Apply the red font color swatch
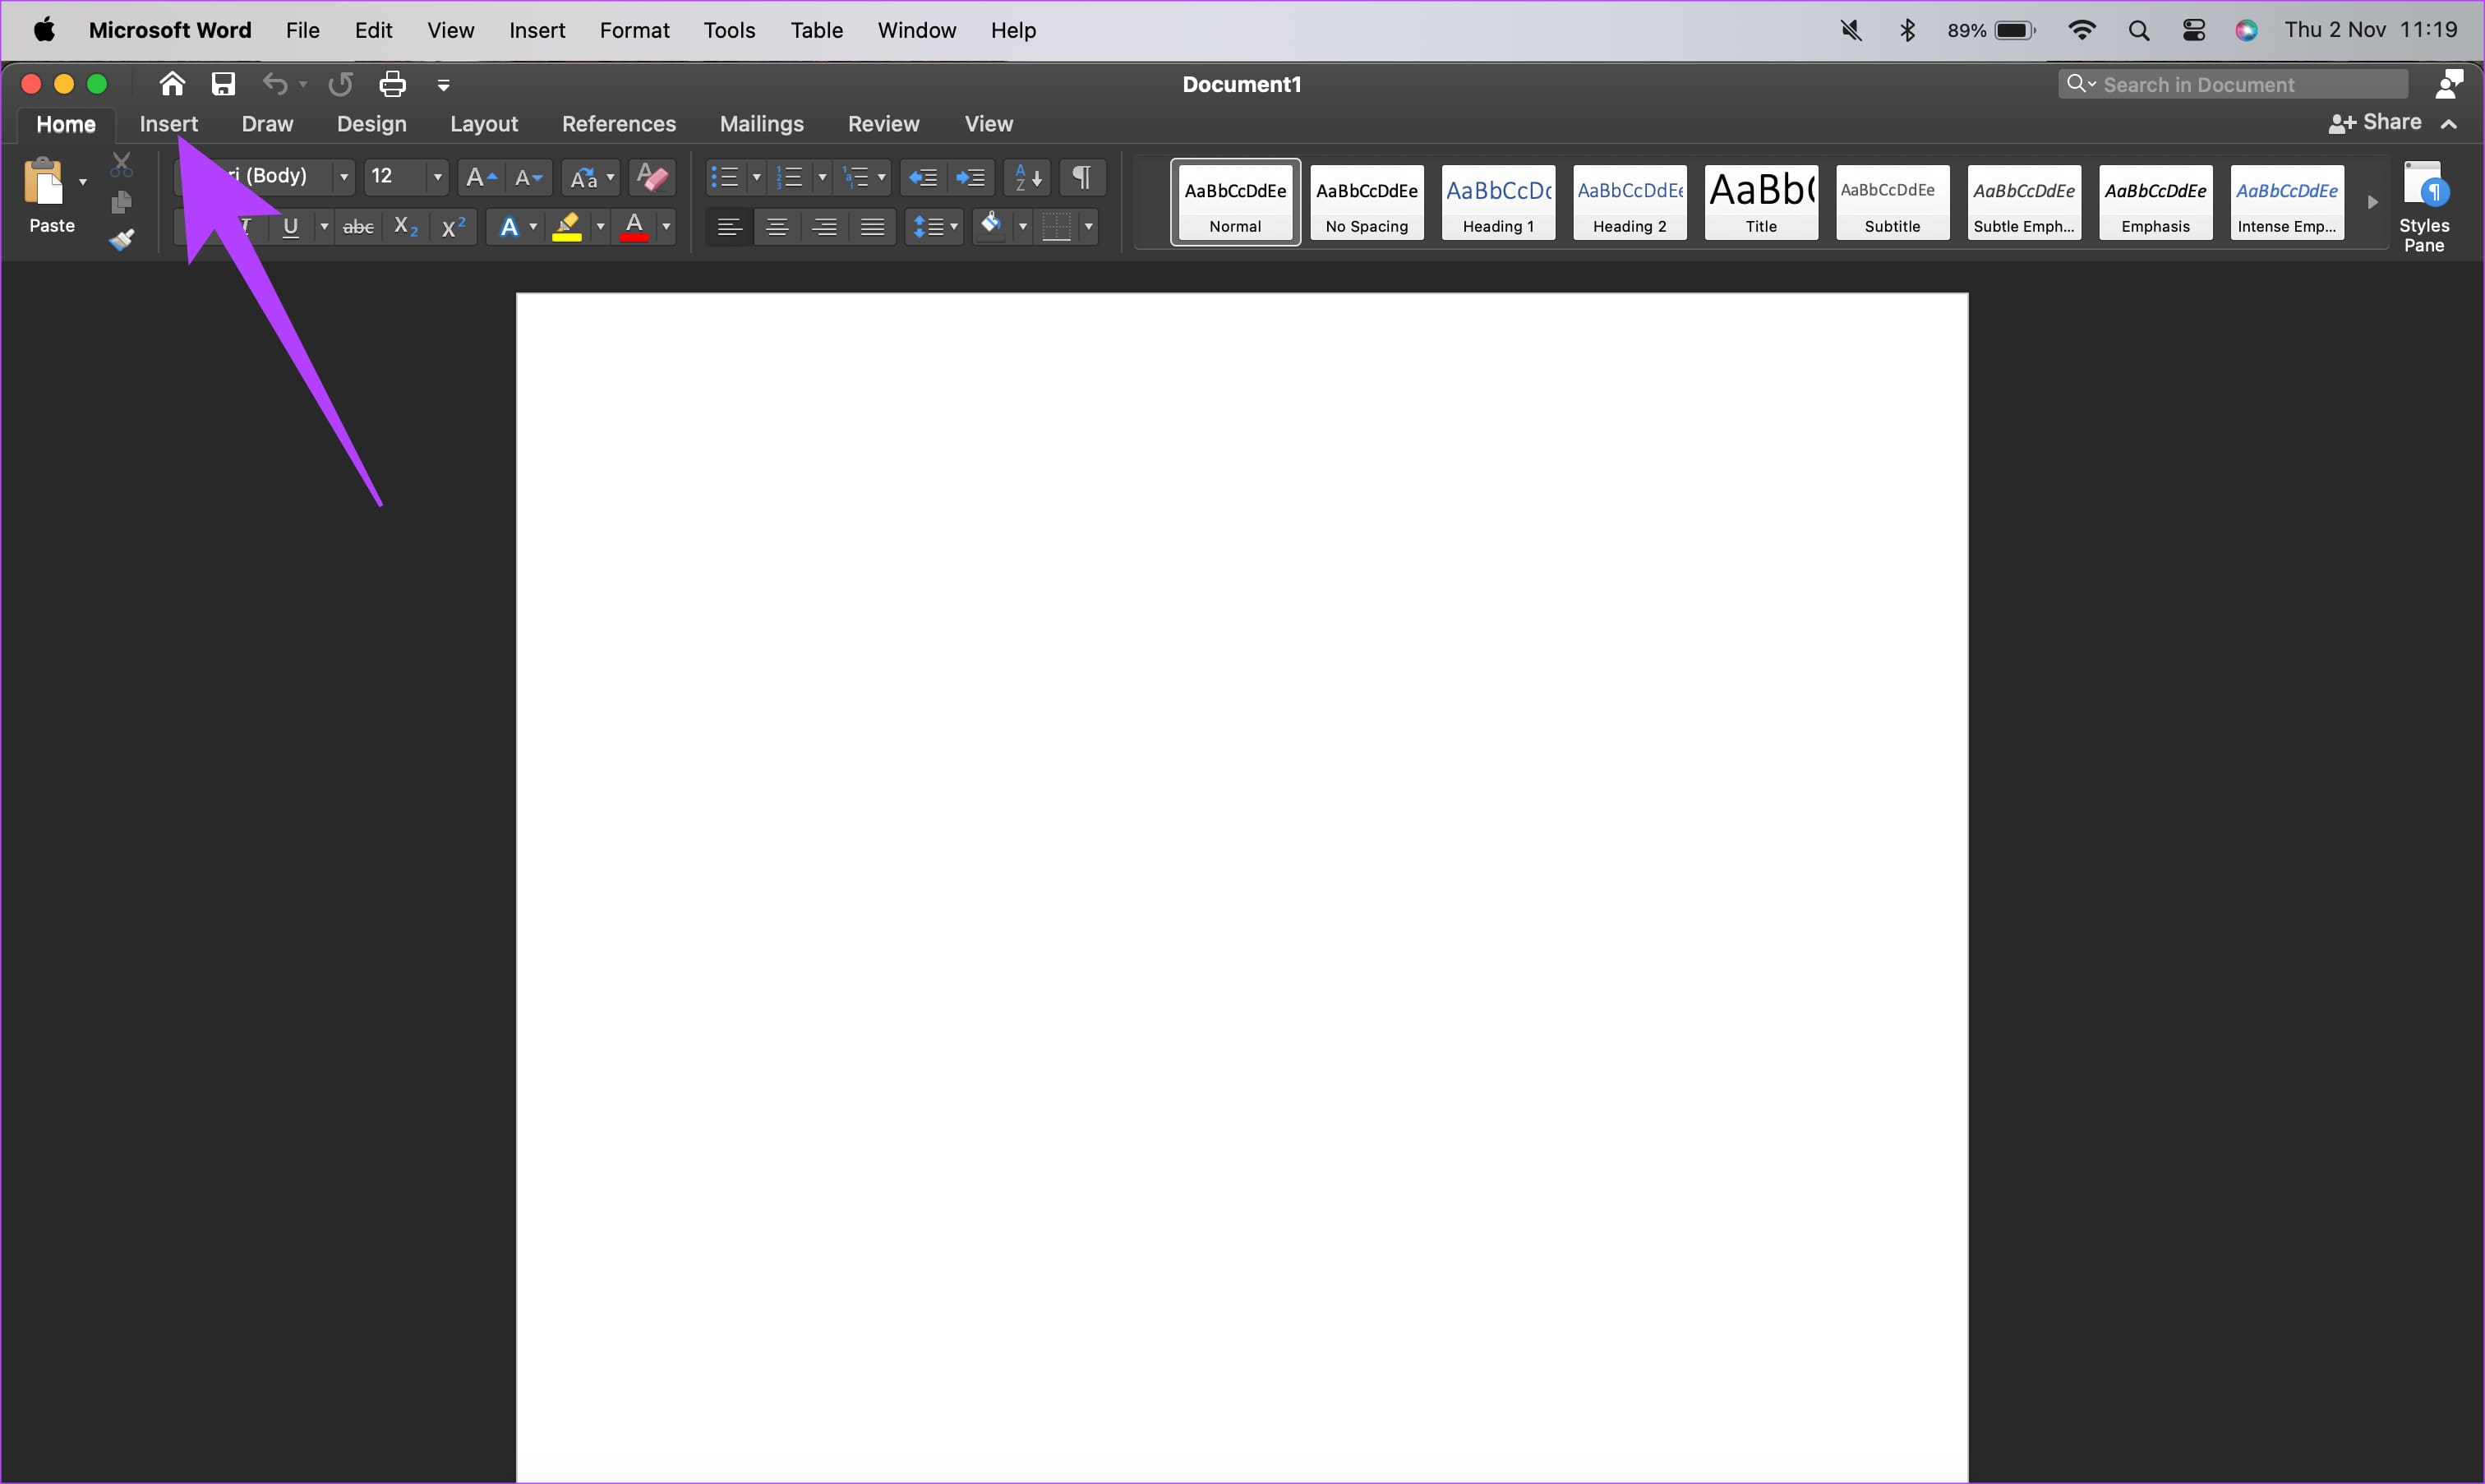This screenshot has width=2485, height=1484. tap(634, 227)
